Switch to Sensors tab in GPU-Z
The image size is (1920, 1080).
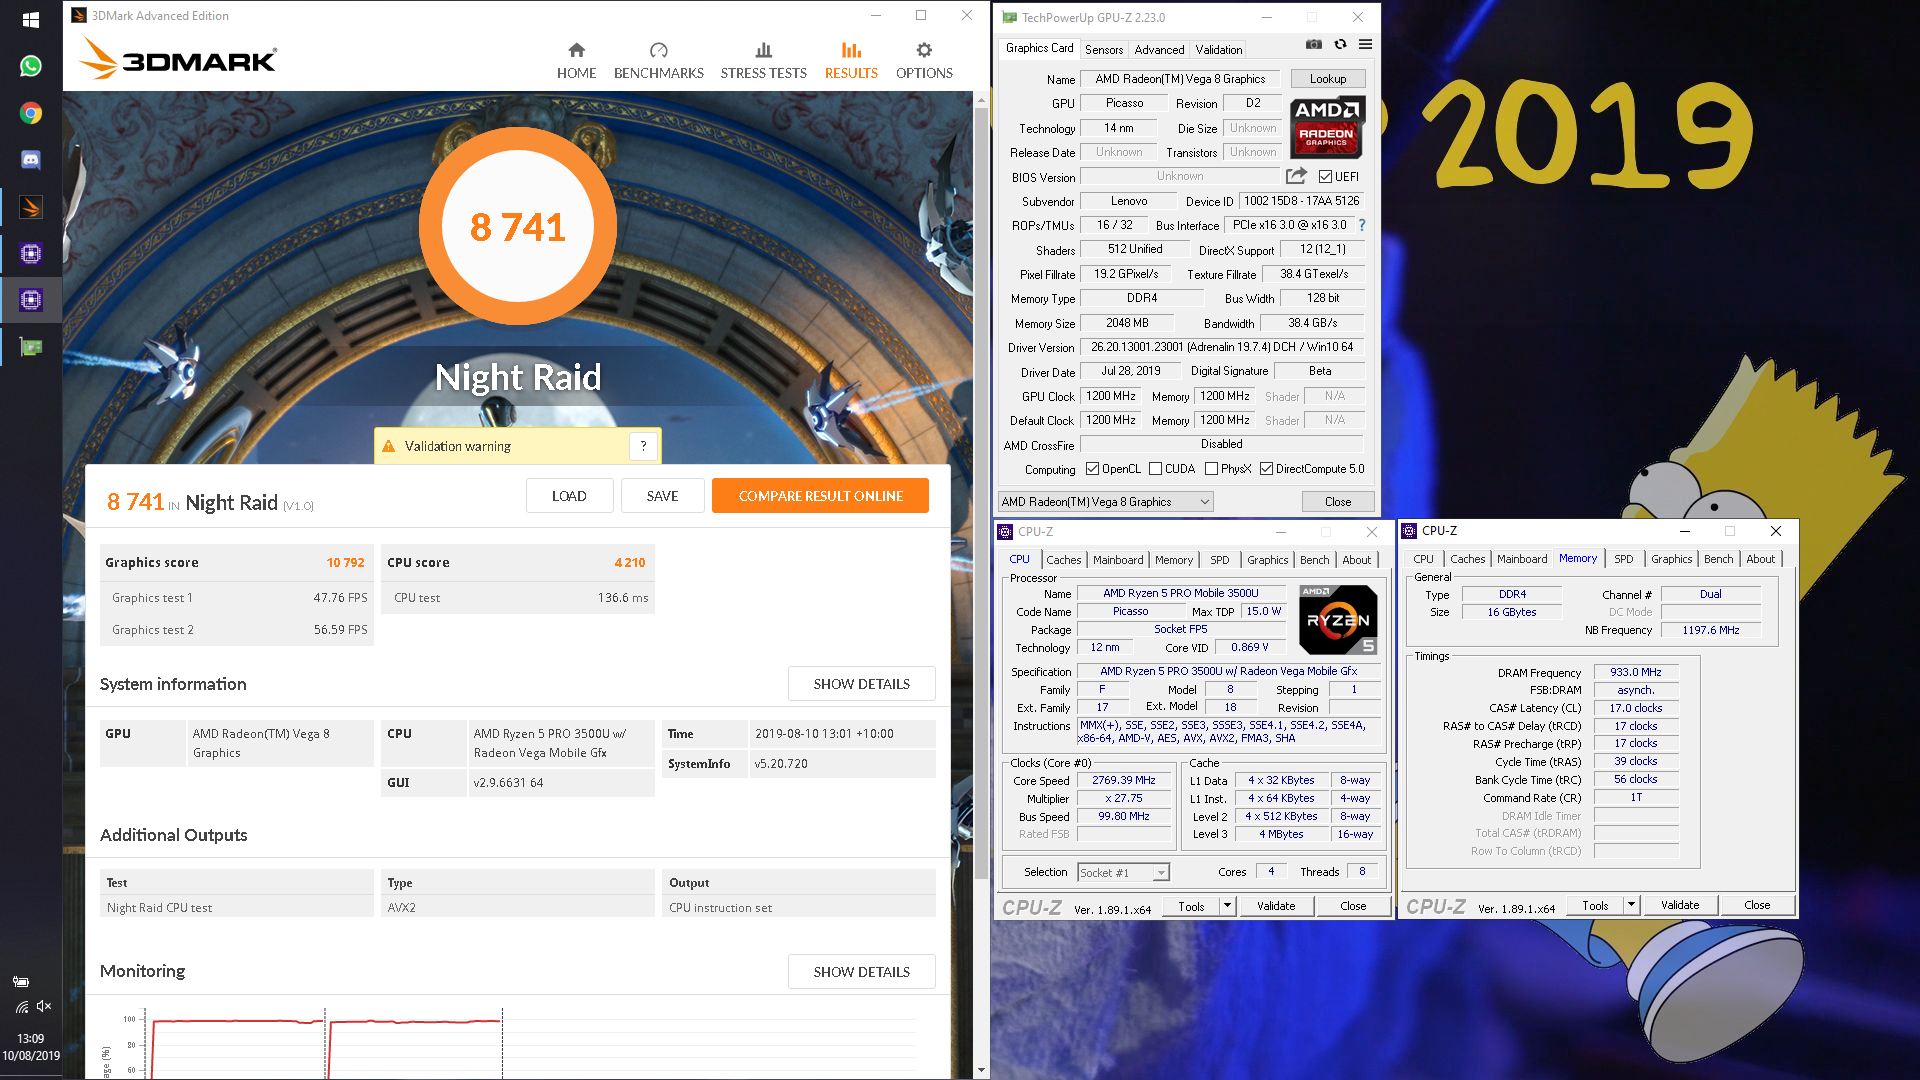pyautogui.click(x=1103, y=49)
